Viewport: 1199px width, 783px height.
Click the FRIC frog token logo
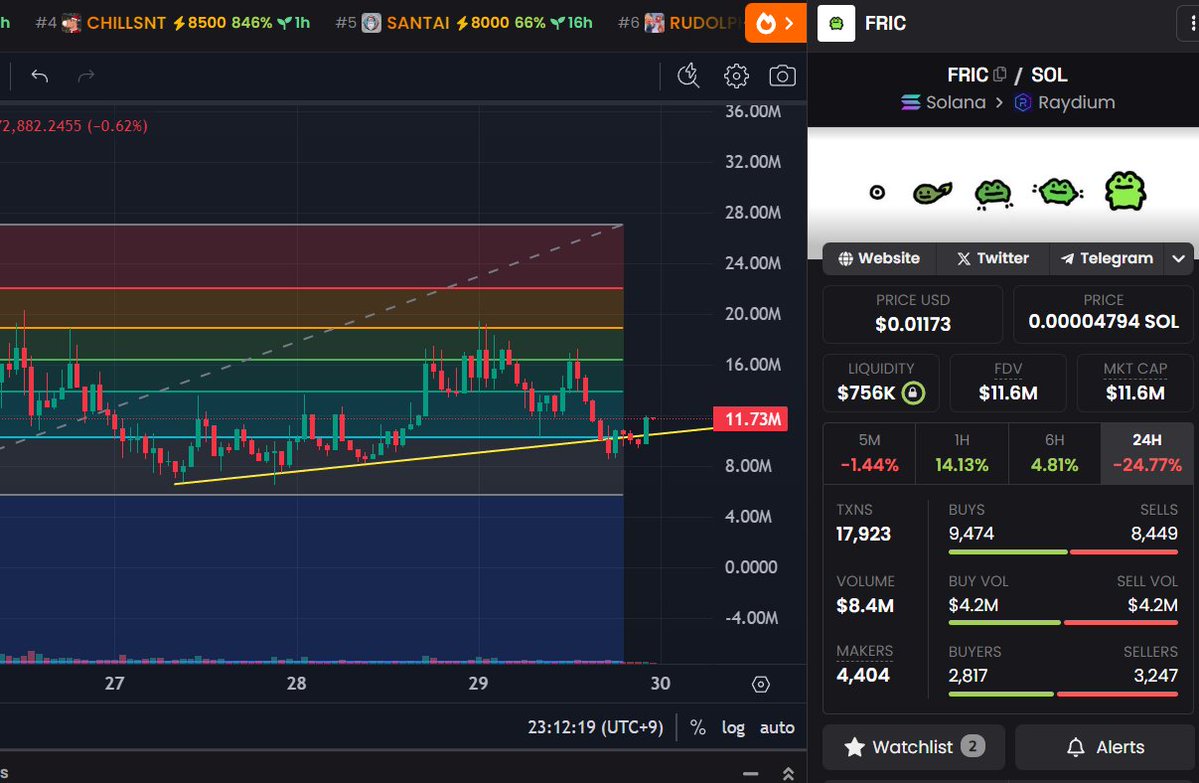point(836,23)
